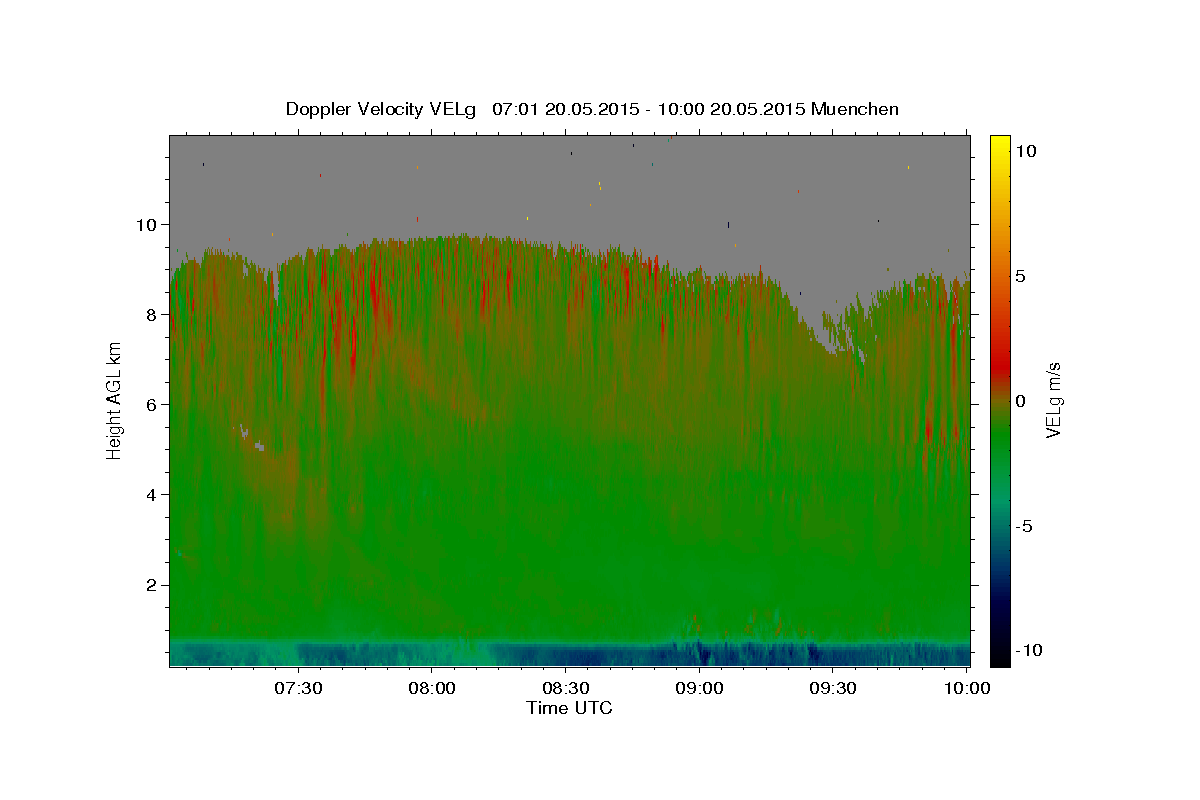Click the 'Time UTC' axis label
This screenshot has height=800, width=1200.
coord(569,708)
